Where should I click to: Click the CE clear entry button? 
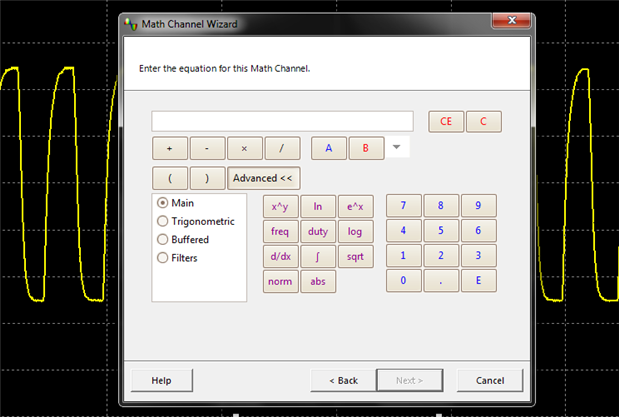[446, 121]
